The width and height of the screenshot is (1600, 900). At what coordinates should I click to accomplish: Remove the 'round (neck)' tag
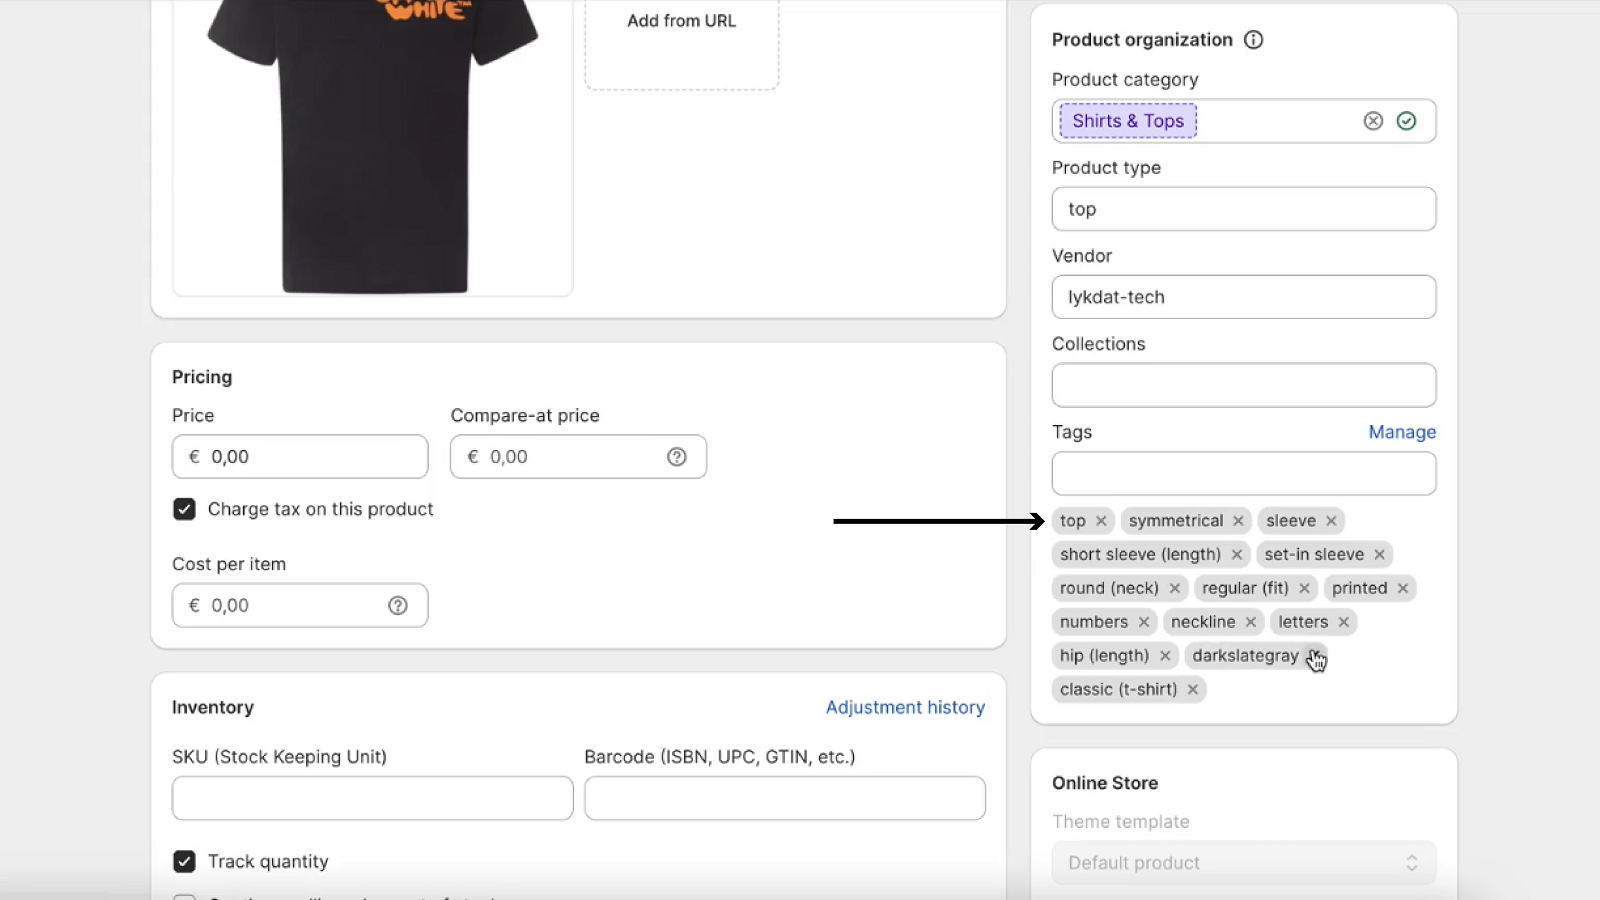1174,589
